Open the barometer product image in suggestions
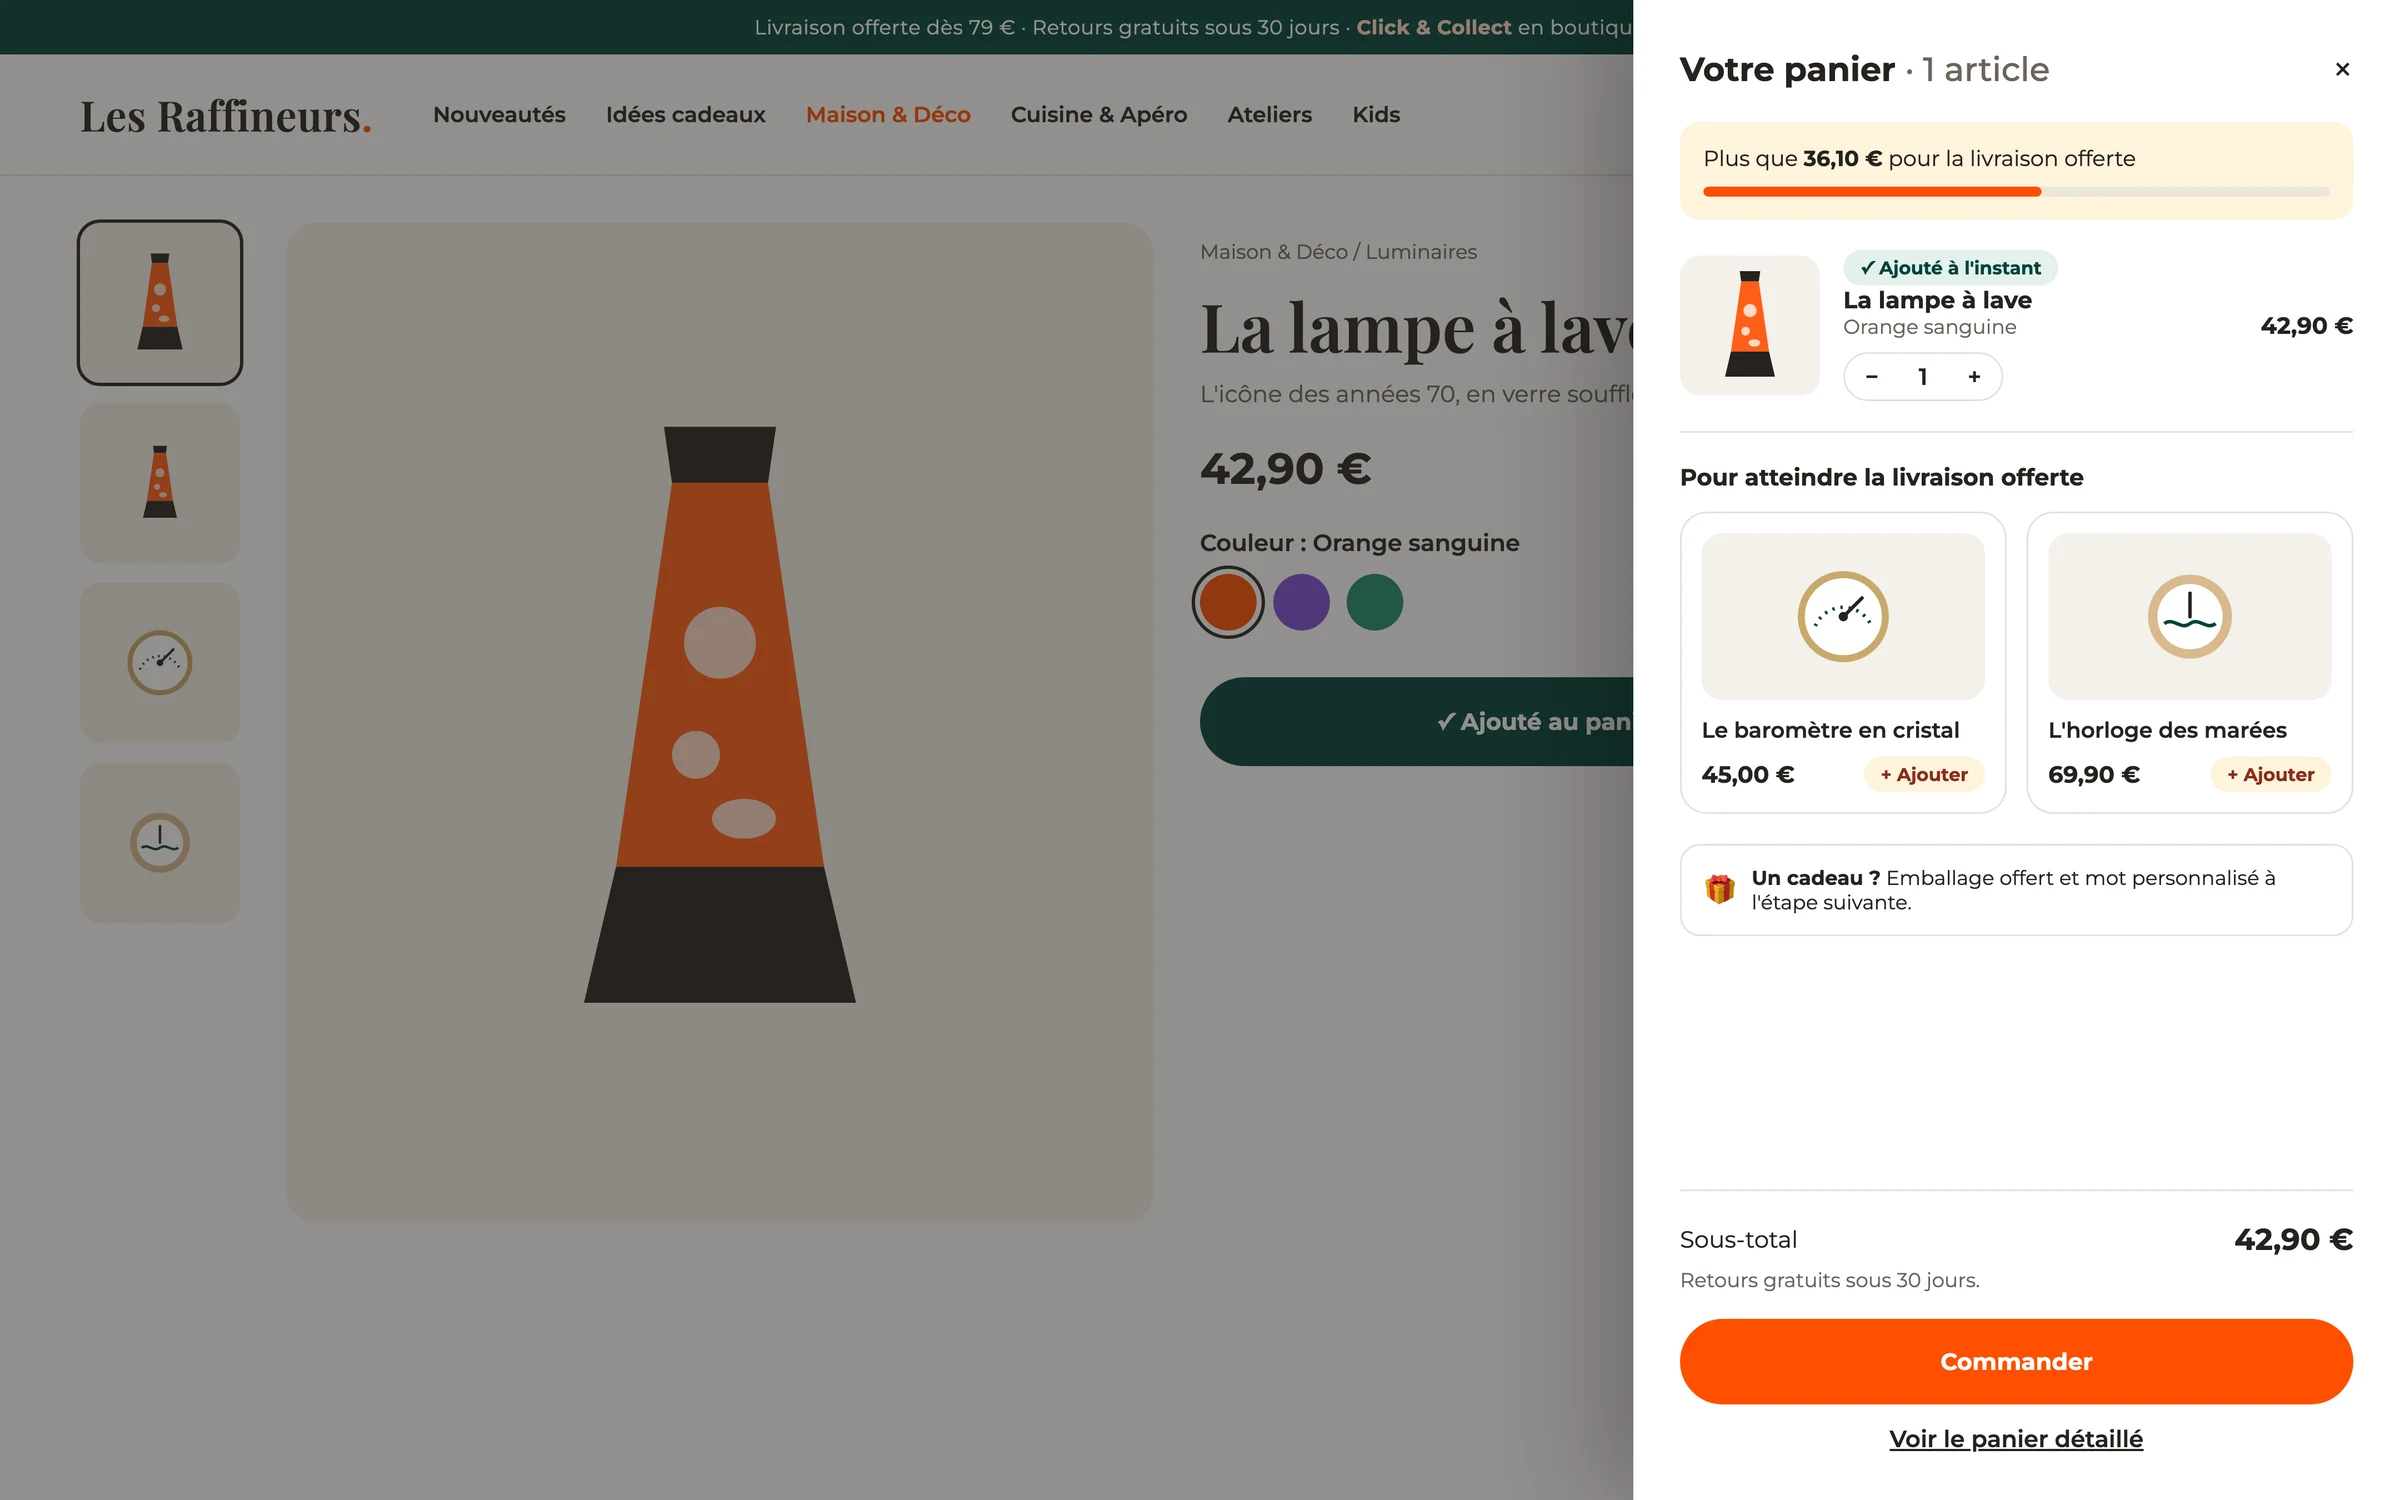Screen dimensions: 2400x1500 coord(1842,616)
